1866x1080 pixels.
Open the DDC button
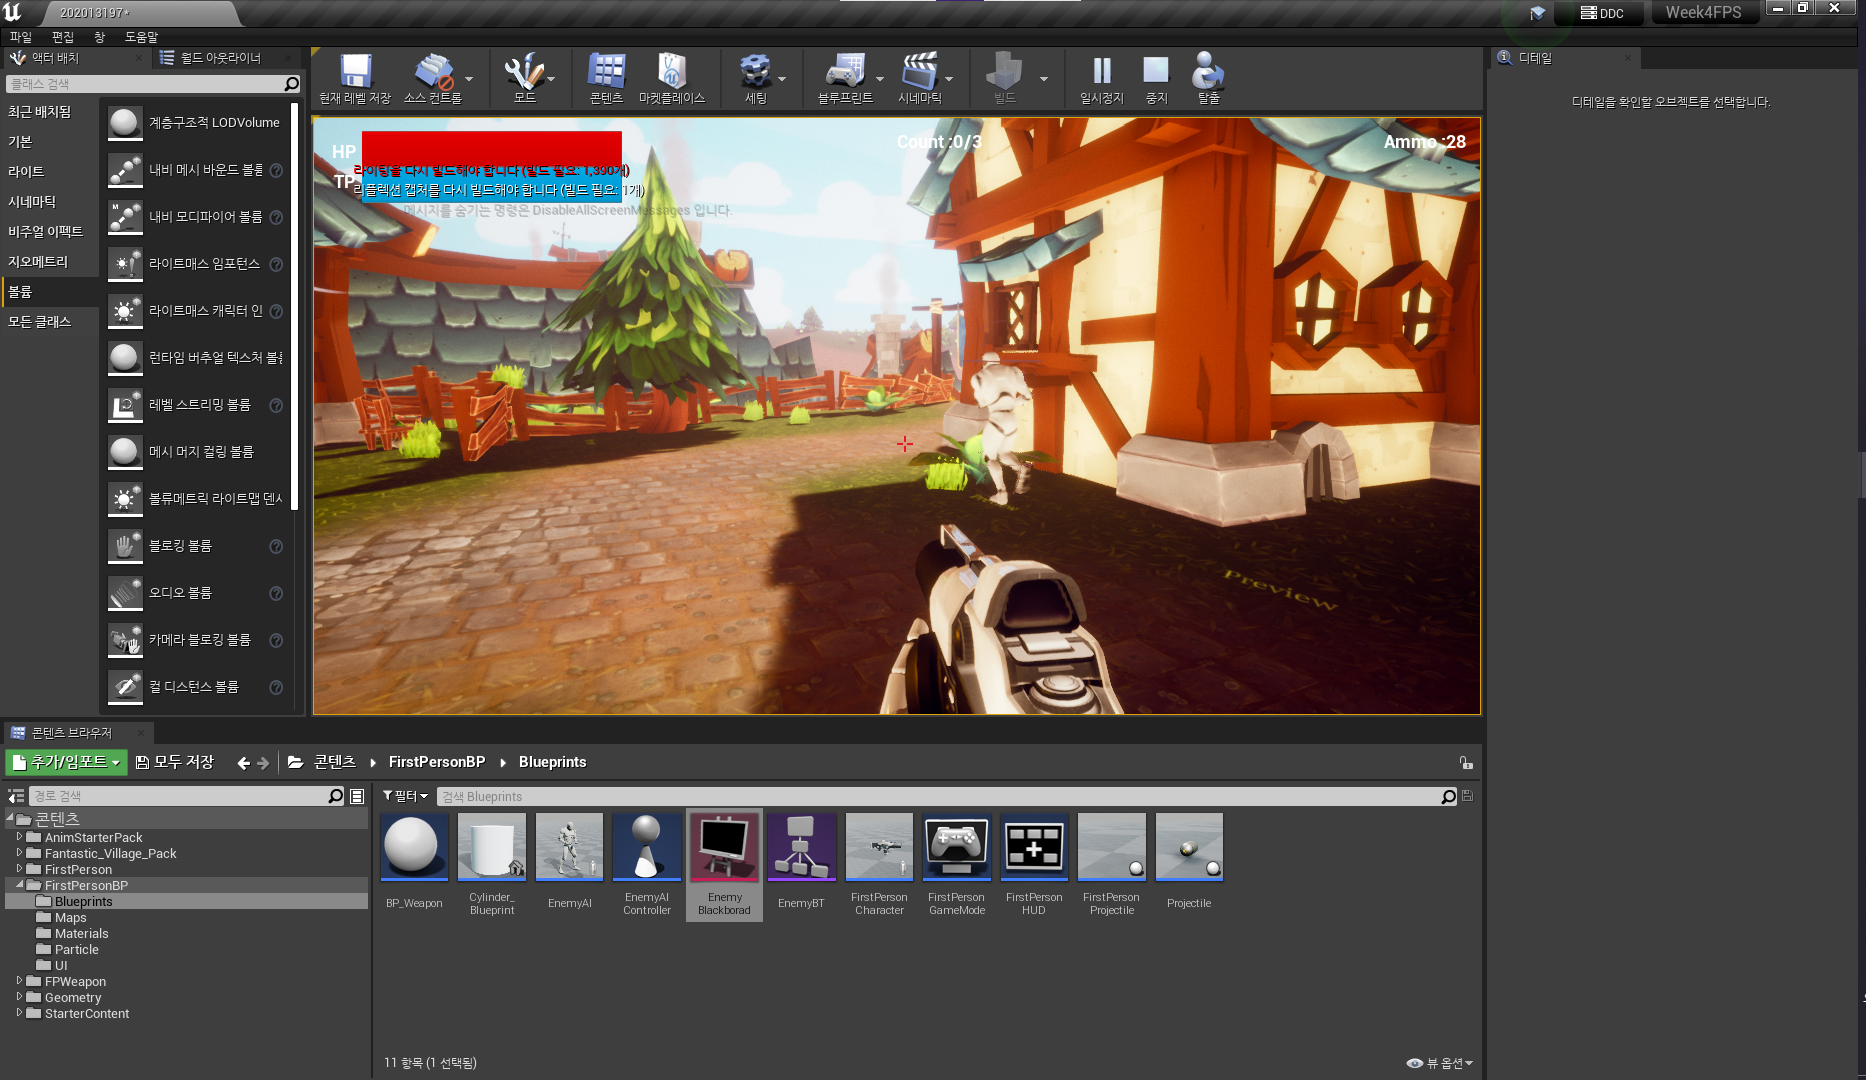click(1601, 13)
